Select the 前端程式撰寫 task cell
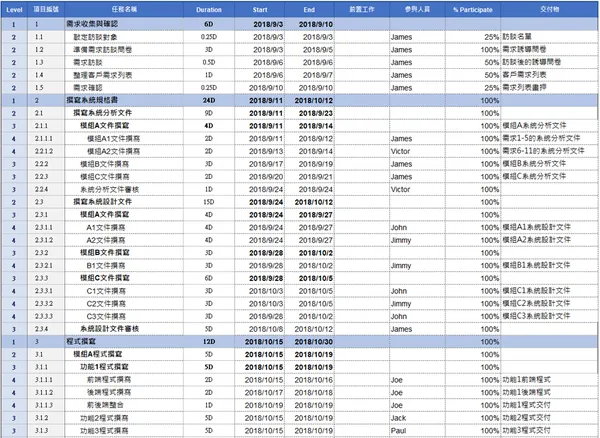The height and width of the screenshot is (438, 600). (124, 379)
